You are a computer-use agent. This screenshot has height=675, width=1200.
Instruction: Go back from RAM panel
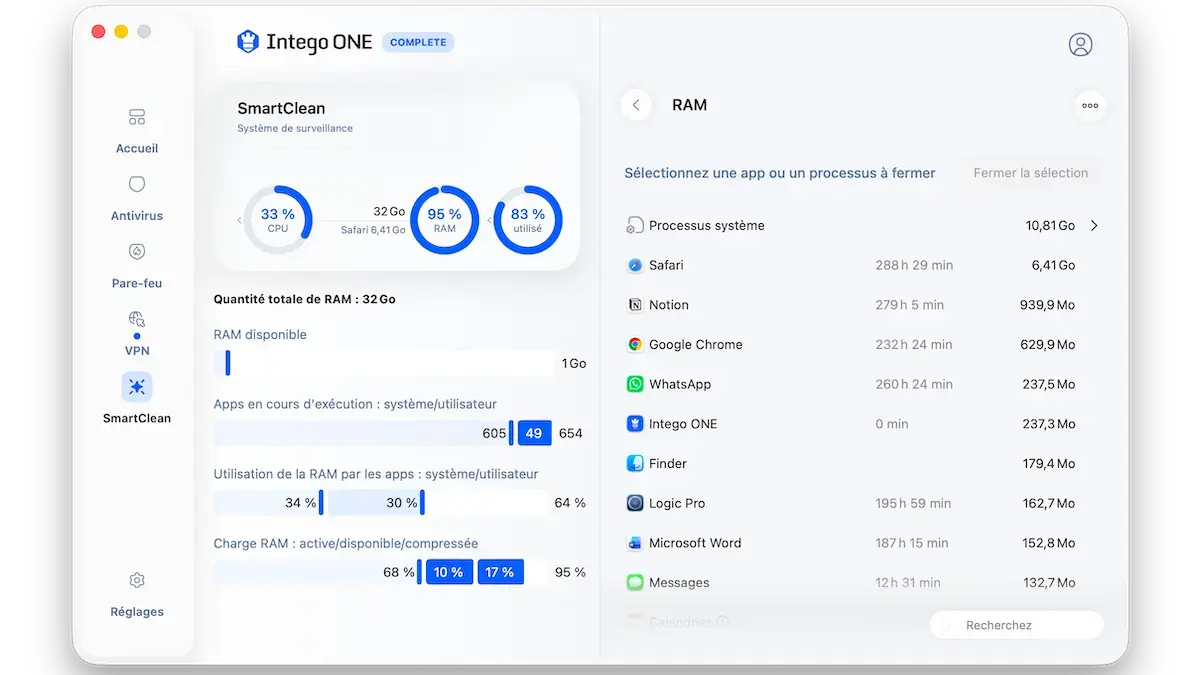click(636, 105)
